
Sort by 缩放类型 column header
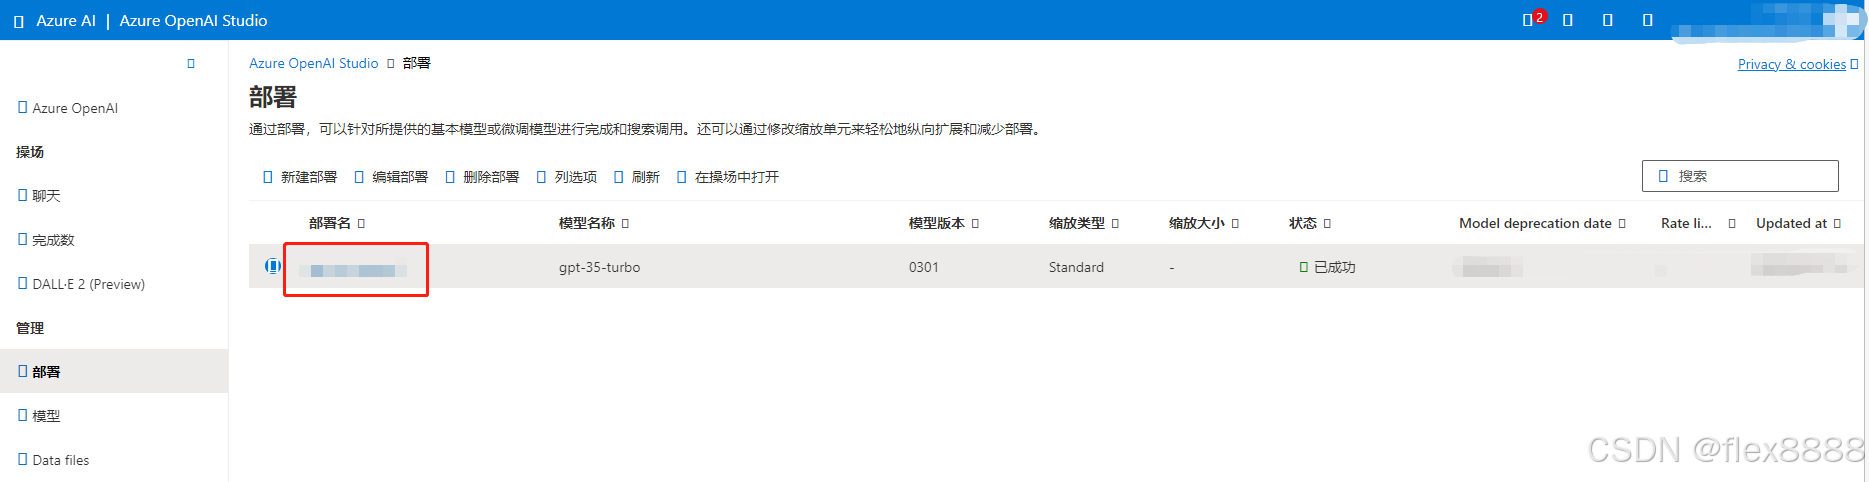coord(1083,223)
